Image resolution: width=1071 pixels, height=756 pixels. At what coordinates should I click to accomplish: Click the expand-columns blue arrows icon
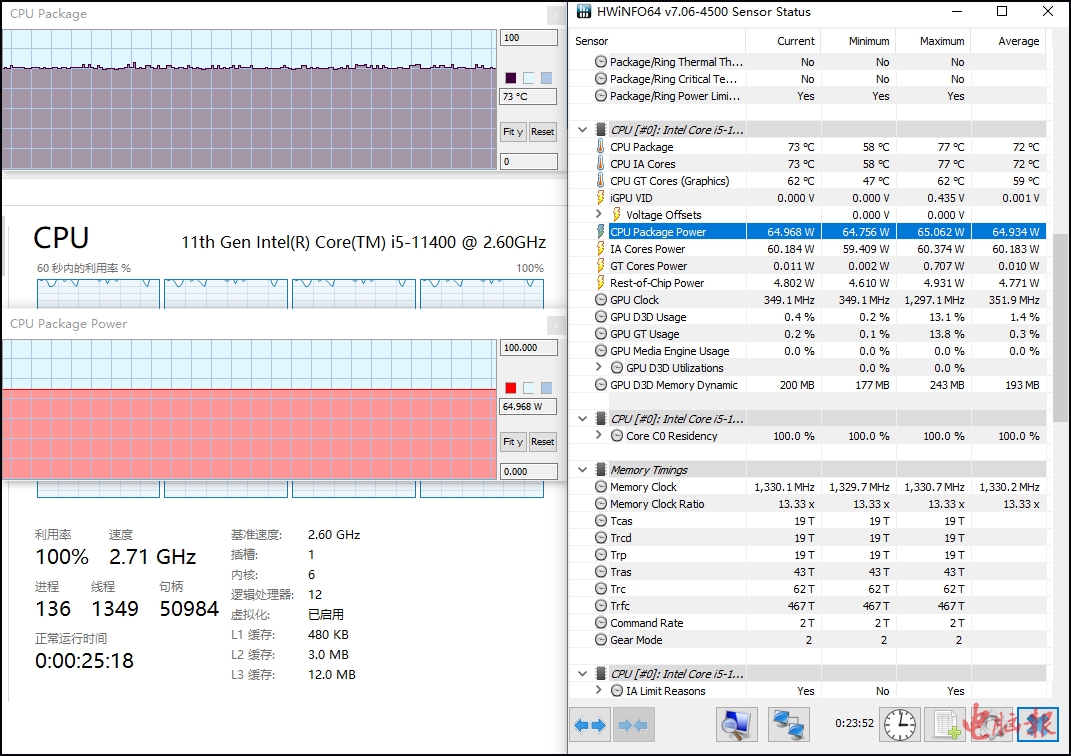(x=590, y=724)
